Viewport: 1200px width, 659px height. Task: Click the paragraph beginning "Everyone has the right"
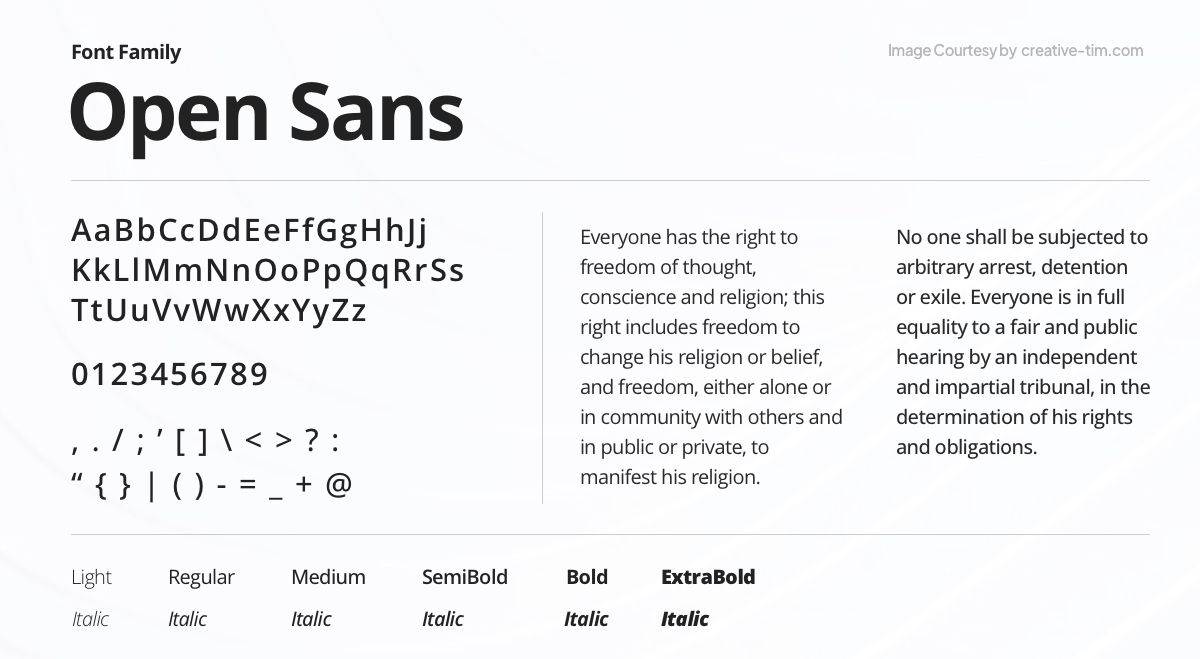pos(710,357)
